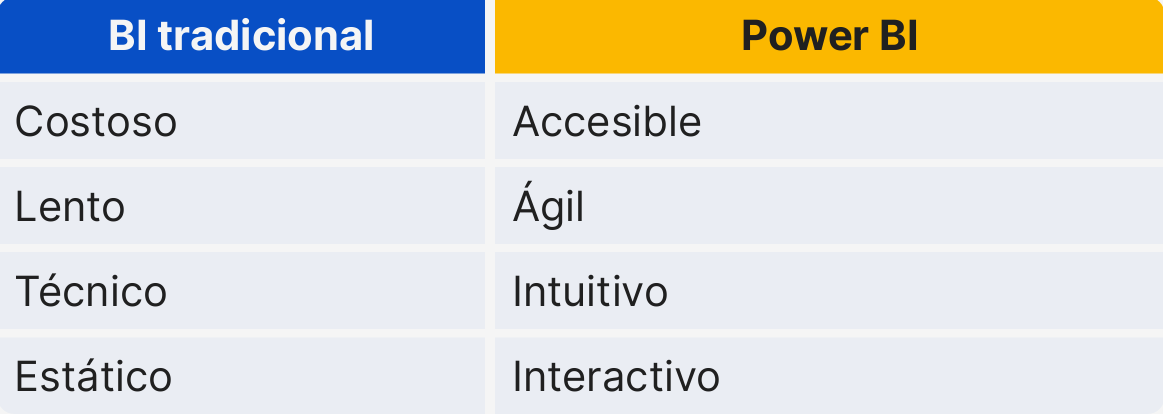Choose the Power BI counterpart of 'Lento'

pos(548,207)
